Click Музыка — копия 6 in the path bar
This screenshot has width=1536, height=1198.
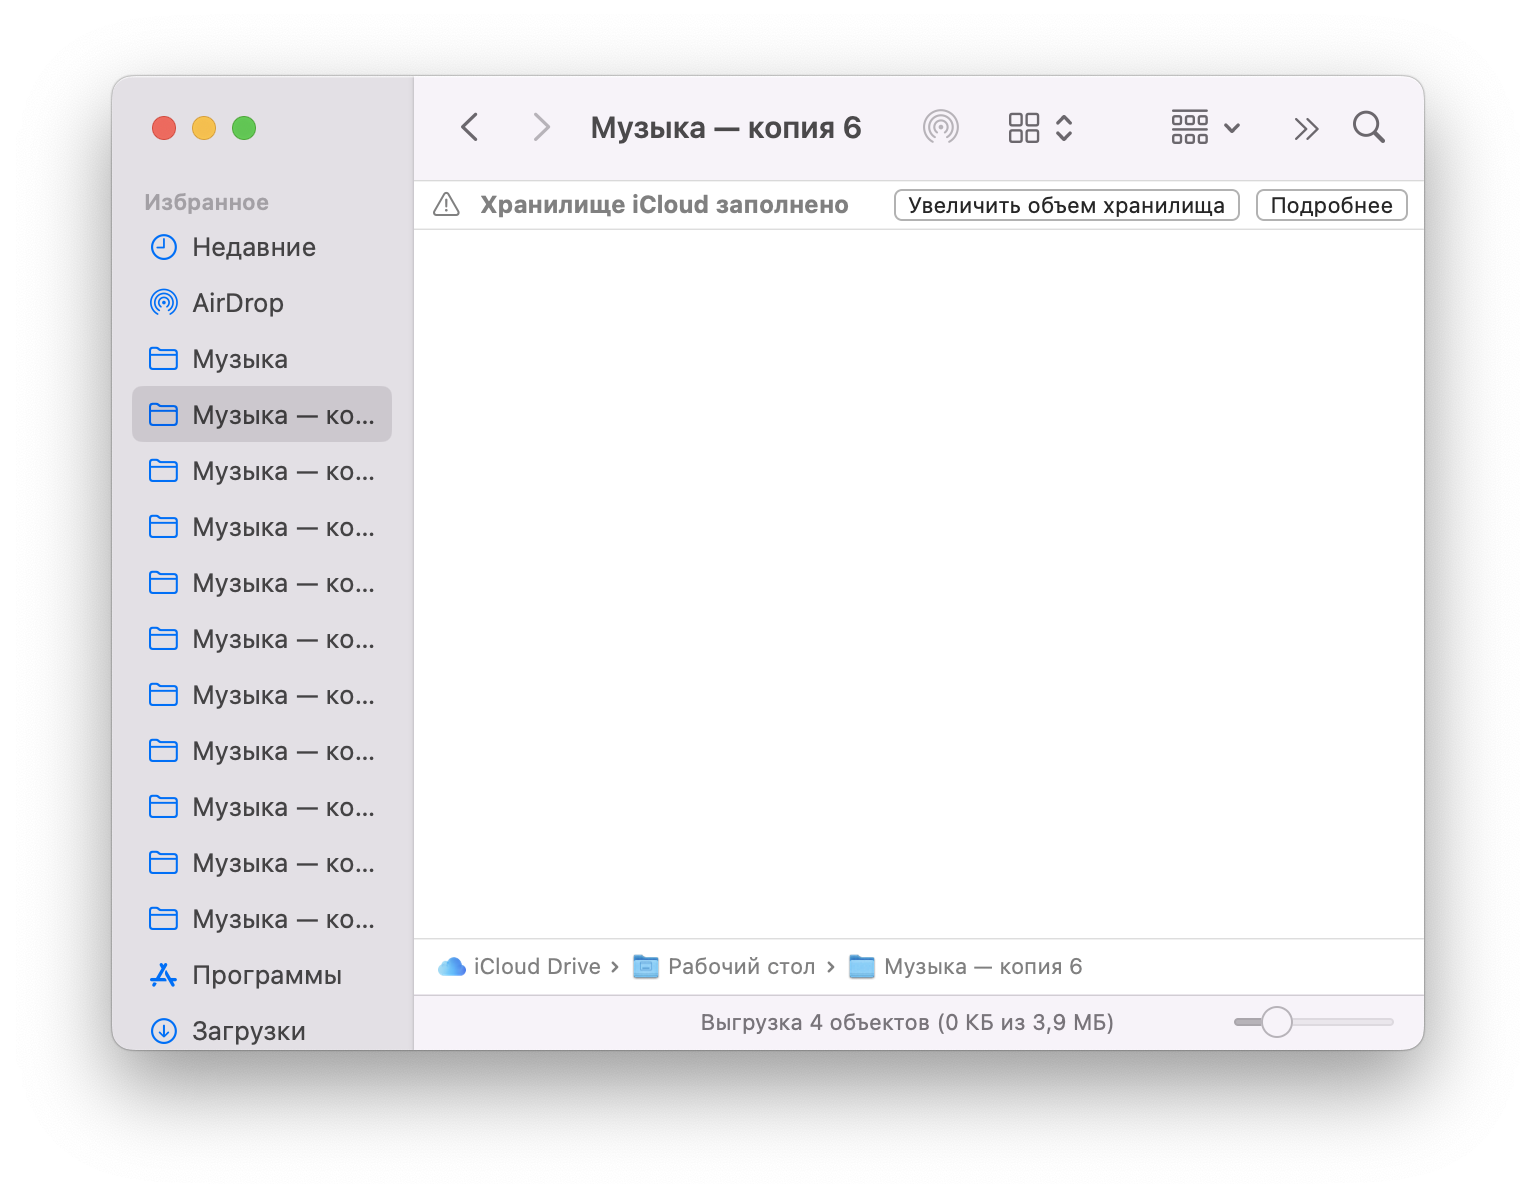click(x=966, y=967)
